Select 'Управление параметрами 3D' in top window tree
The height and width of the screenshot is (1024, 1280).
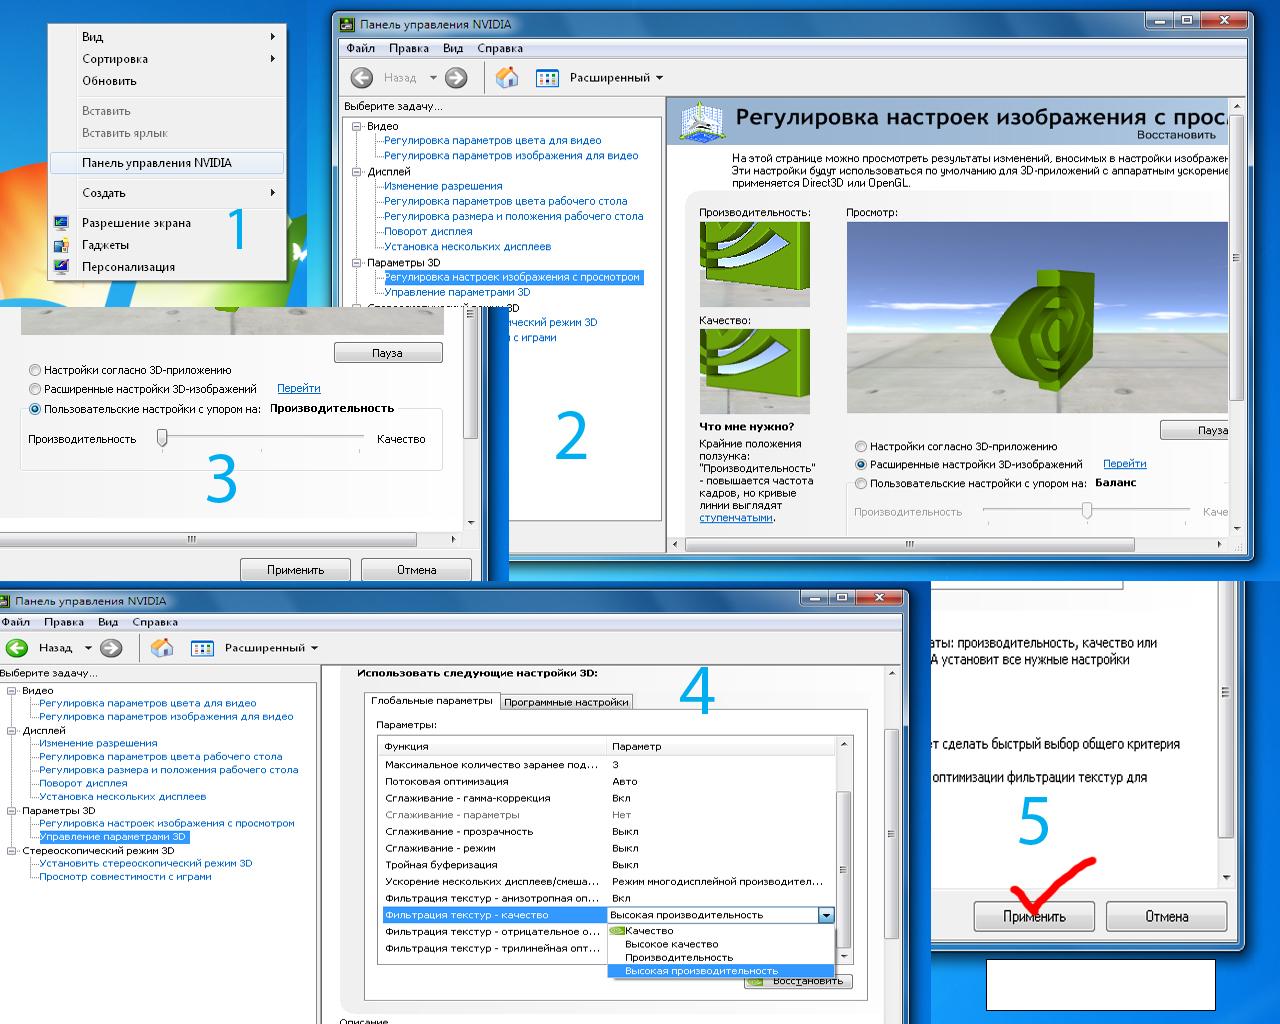tap(457, 292)
